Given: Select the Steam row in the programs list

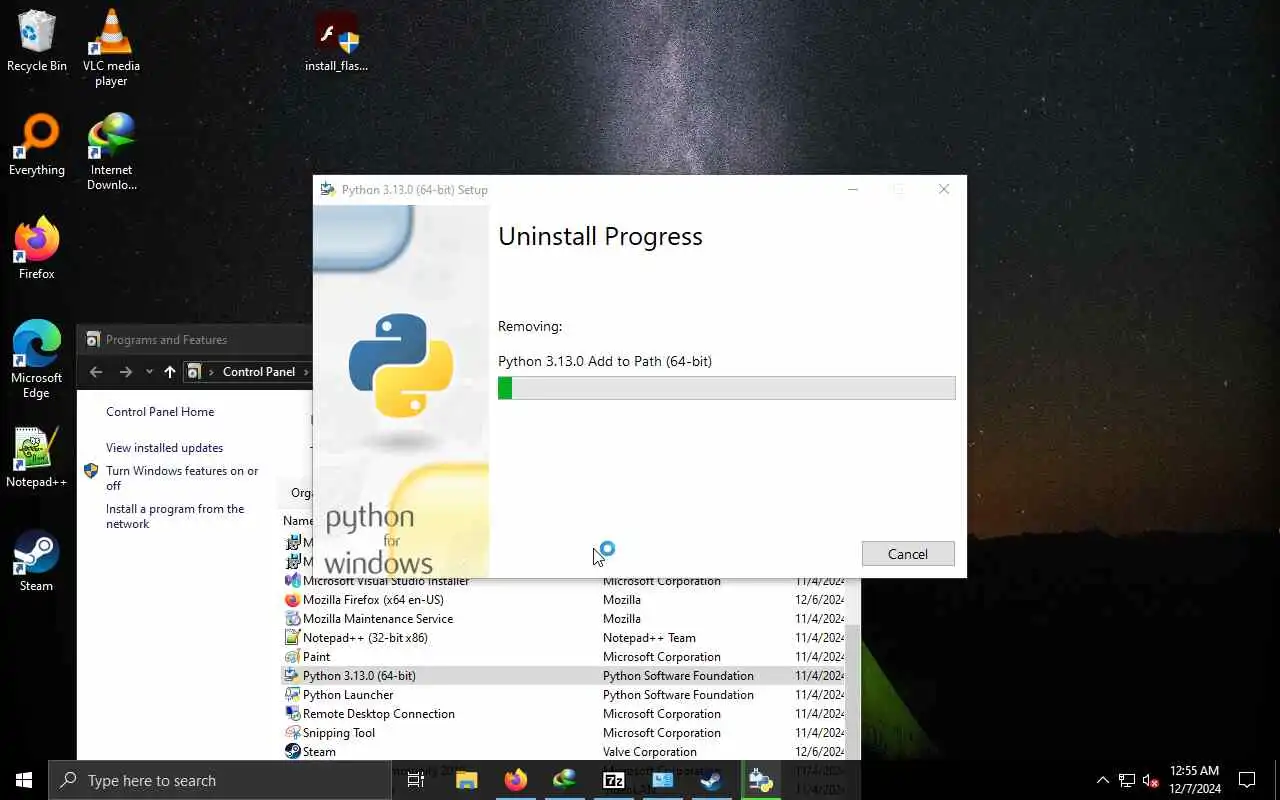Looking at the screenshot, I should pos(565,752).
